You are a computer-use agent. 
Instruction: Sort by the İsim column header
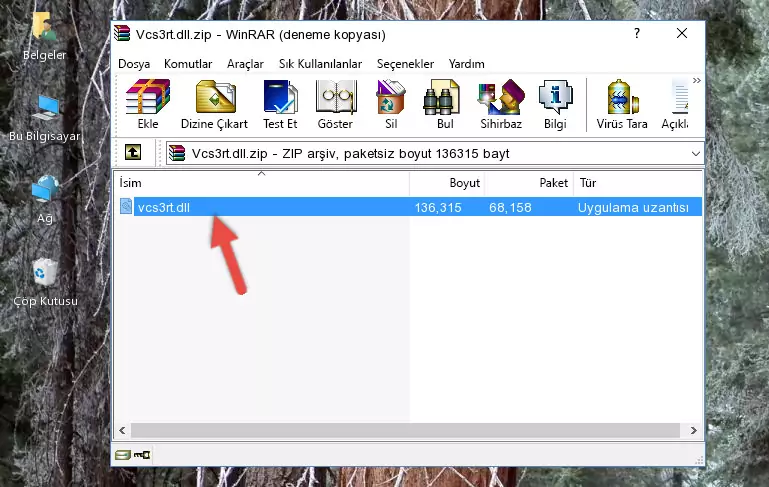pyautogui.click(x=262, y=183)
